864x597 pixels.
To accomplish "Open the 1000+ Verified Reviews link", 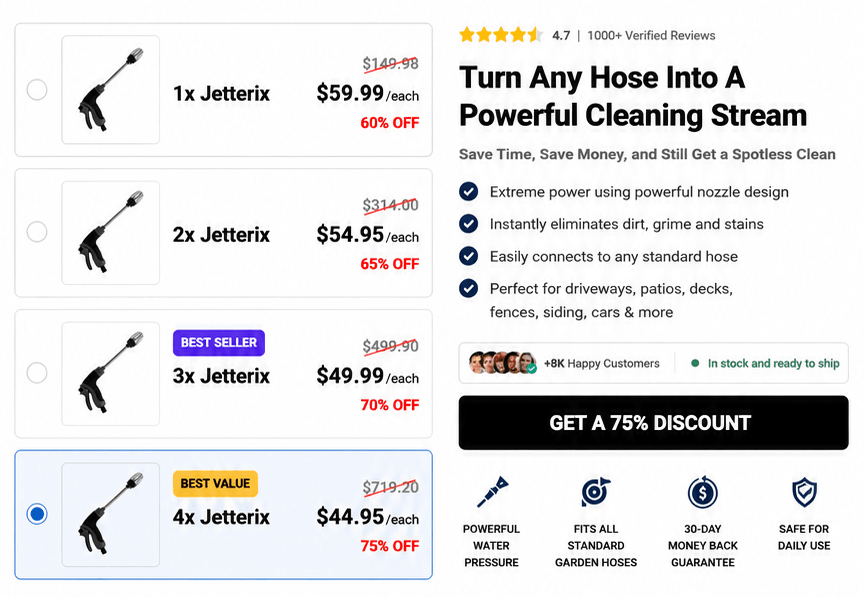I will (x=651, y=36).
